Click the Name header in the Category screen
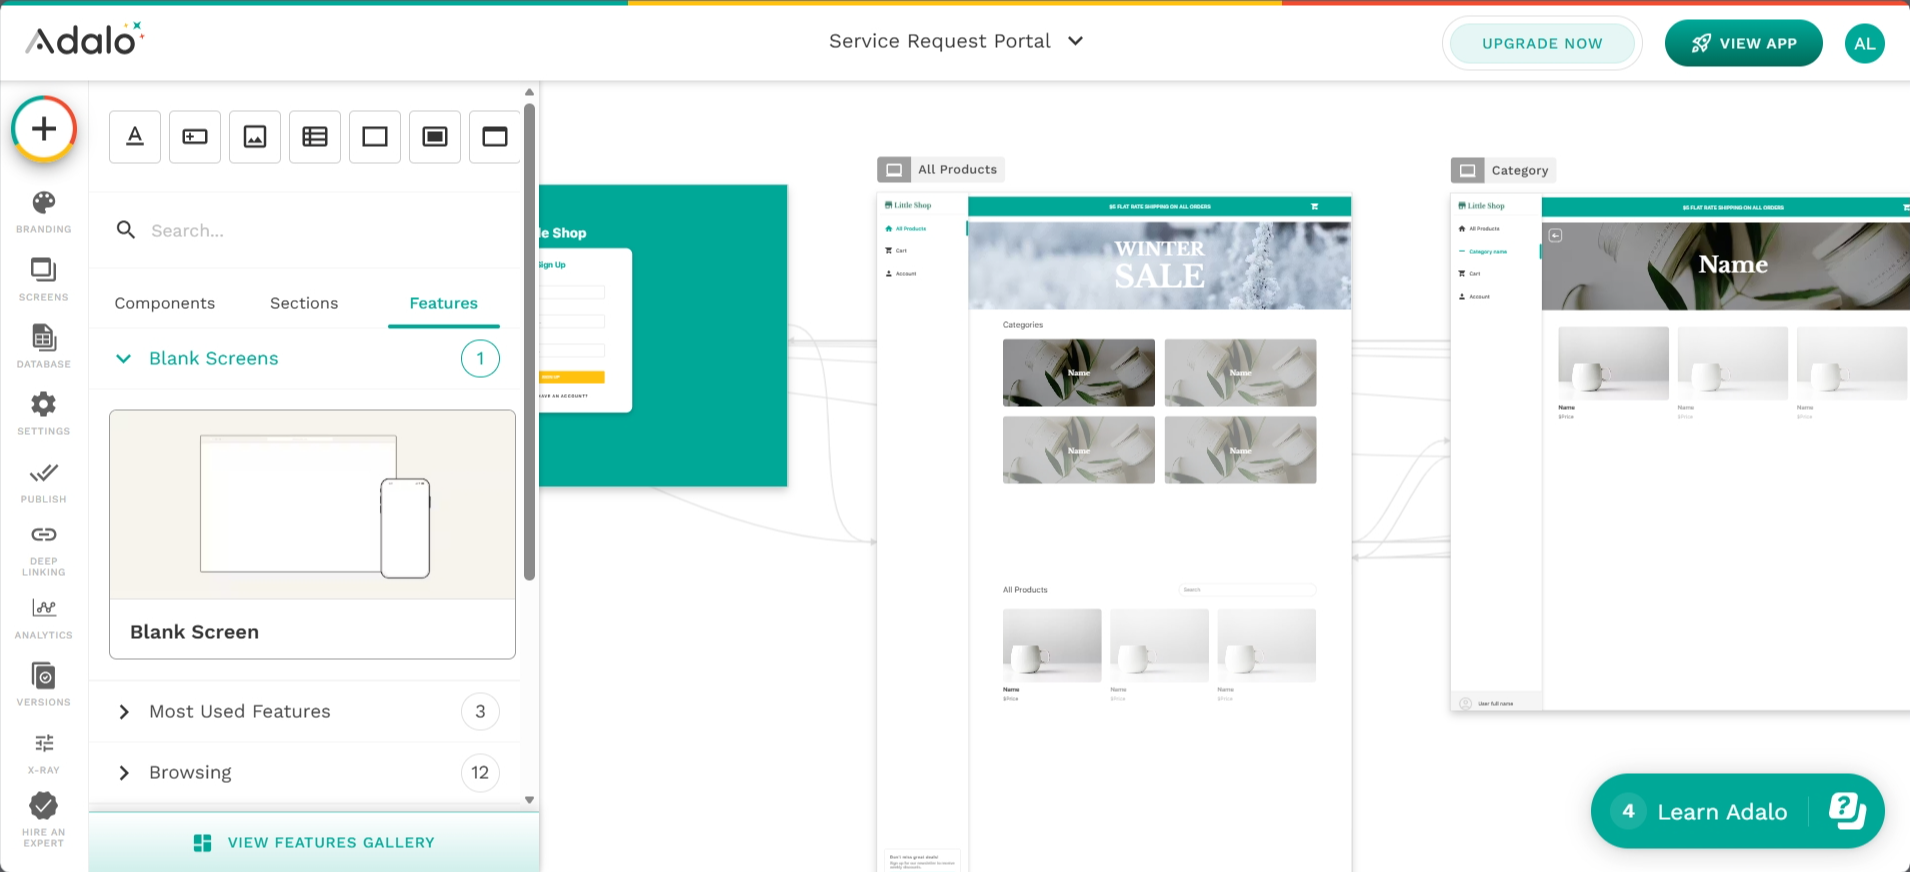The width and height of the screenshot is (1910, 872). coord(1733,264)
